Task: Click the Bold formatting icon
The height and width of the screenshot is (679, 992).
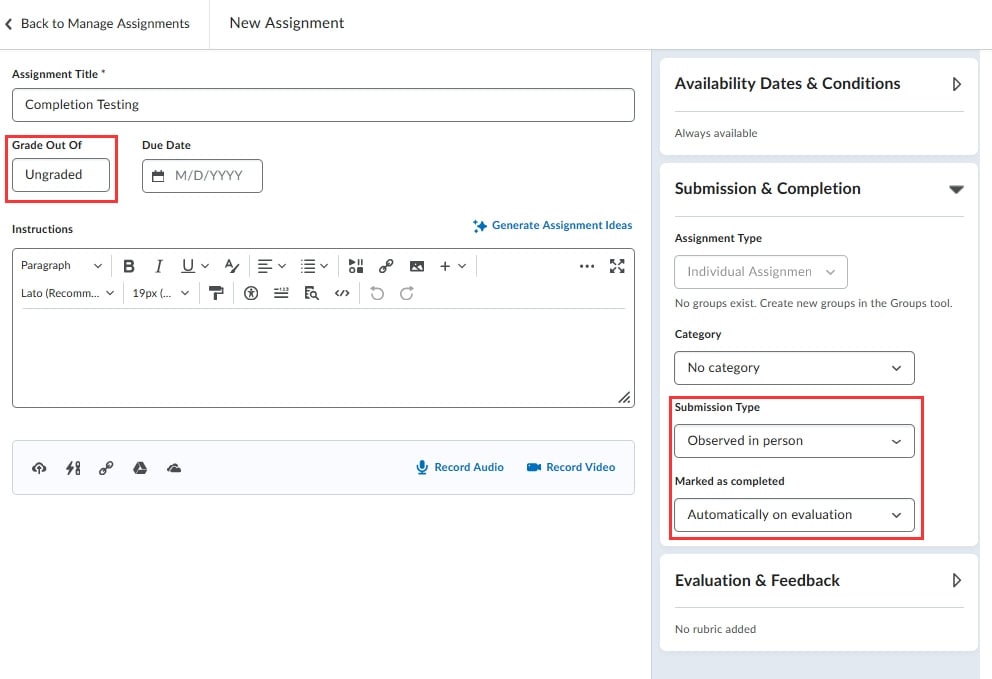Action: pyautogui.click(x=128, y=266)
